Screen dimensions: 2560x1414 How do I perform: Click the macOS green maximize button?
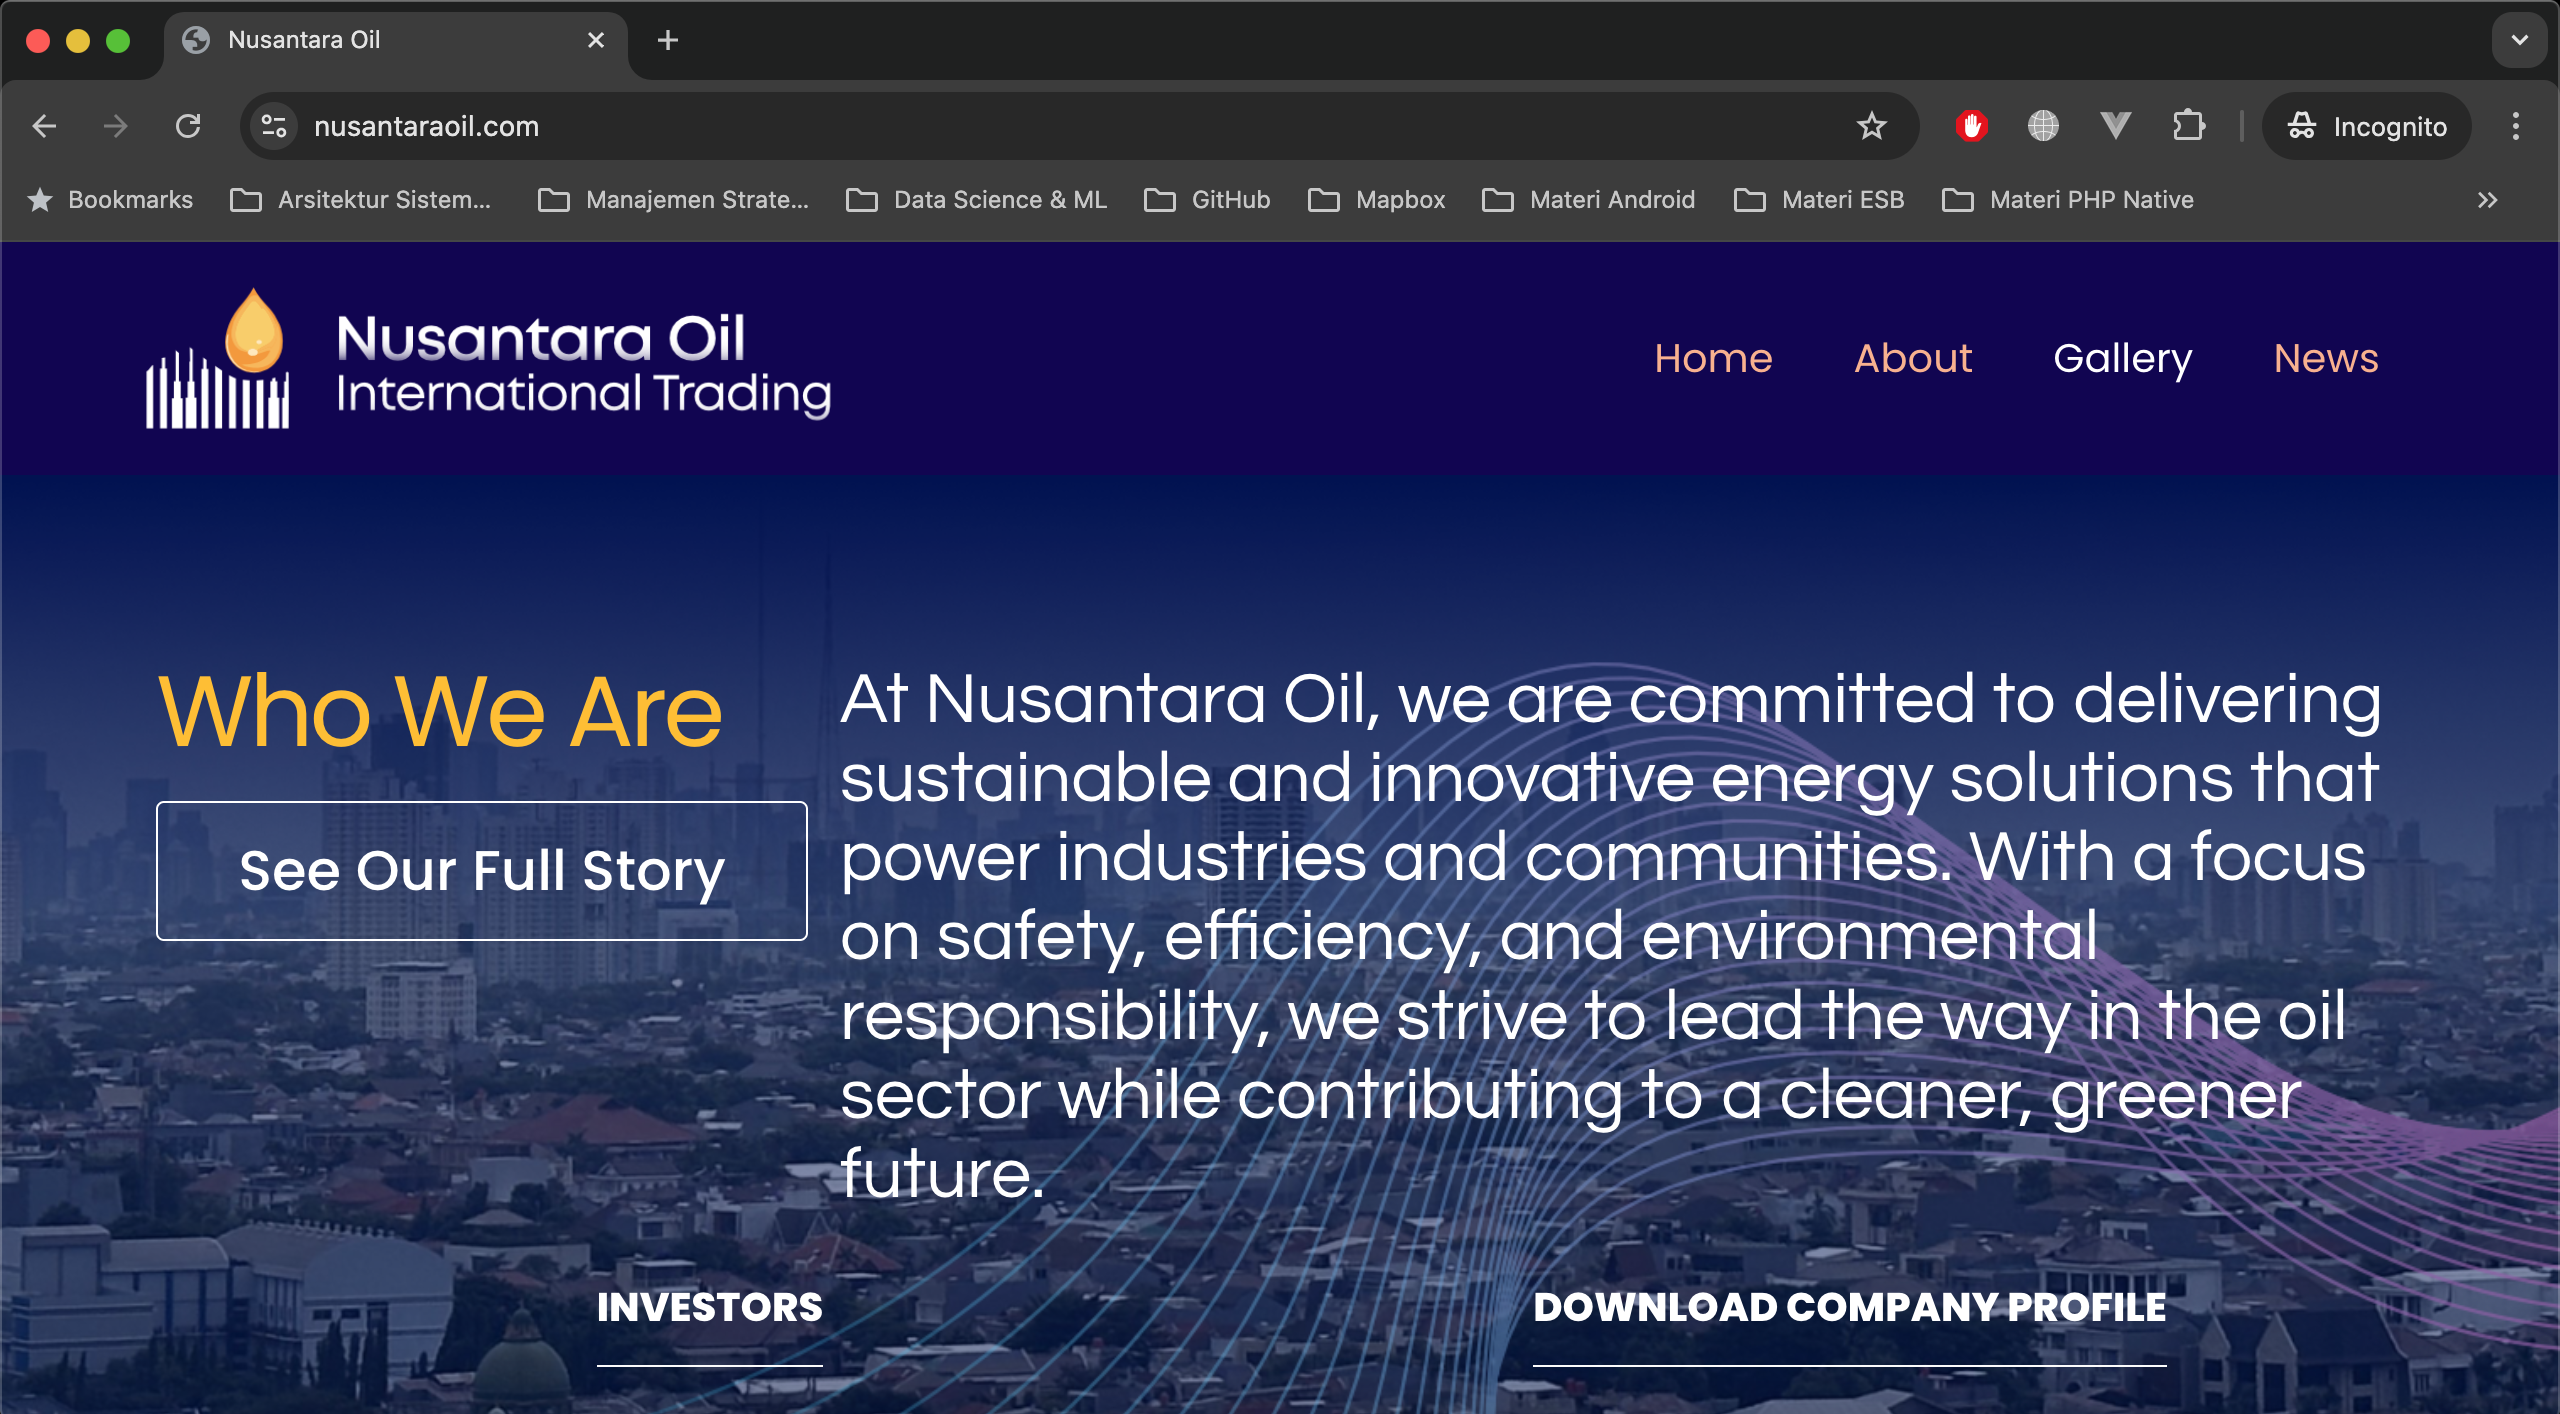(x=118, y=40)
